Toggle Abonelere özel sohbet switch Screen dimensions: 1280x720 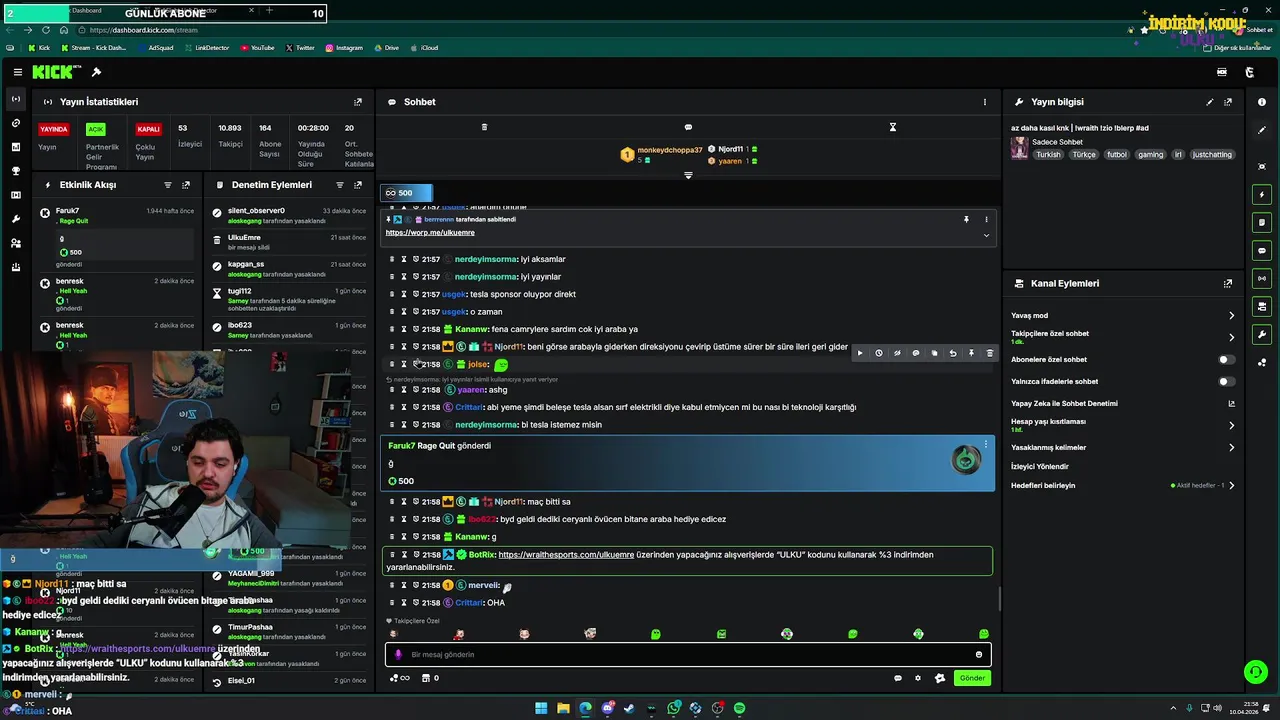1226,360
